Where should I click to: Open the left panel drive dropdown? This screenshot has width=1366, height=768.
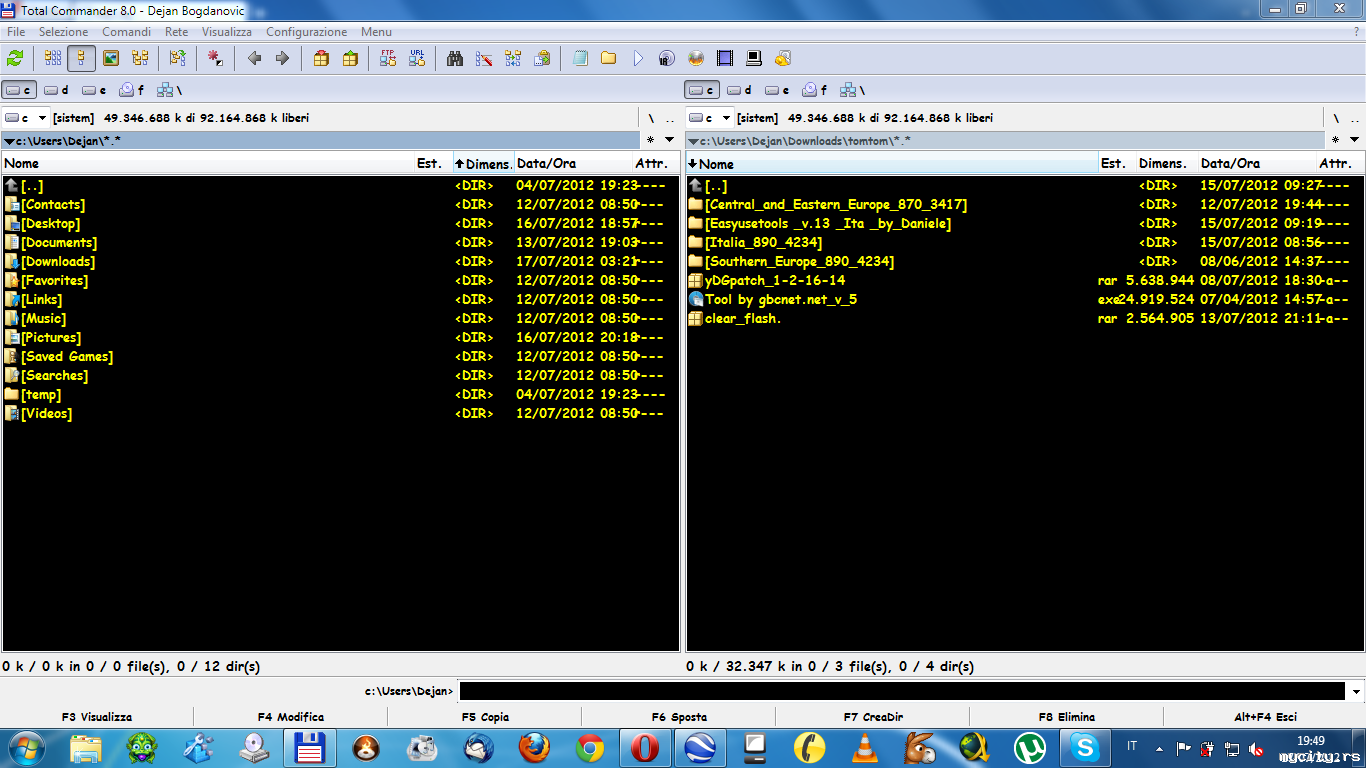(x=42, y=118)
